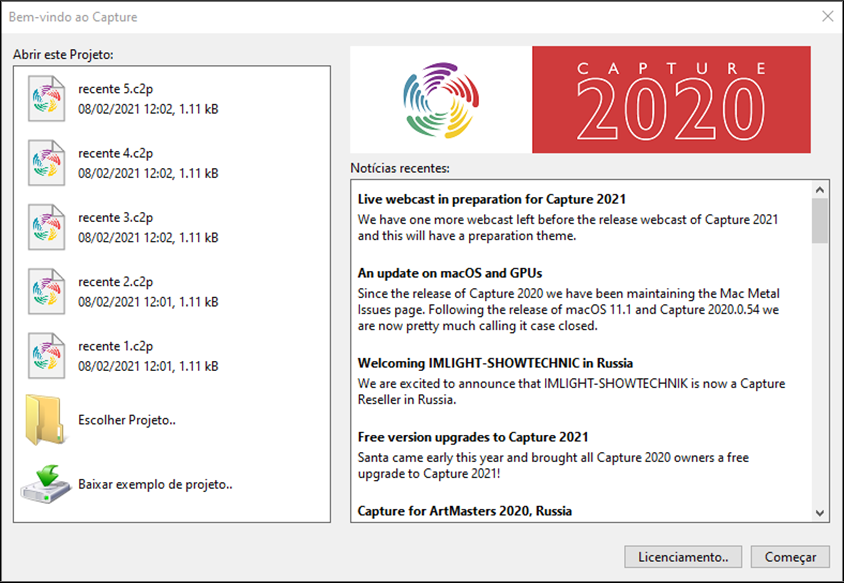Click the recente 4.c2p file icon
Screen dimensions: 844x583
pyautogui.click(x=47, y=163)
